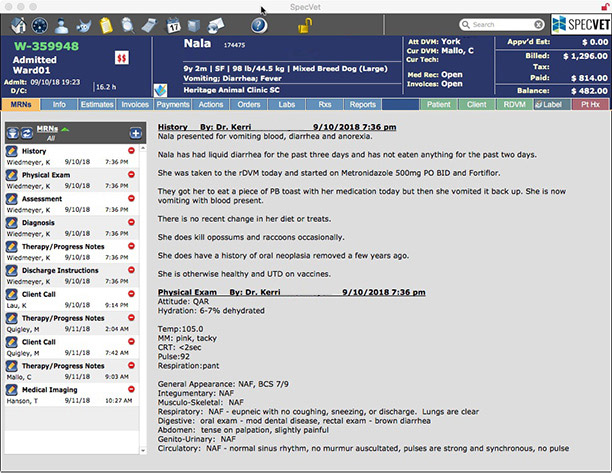Viewport: 612px width, 473px height.
Task: Delete the History note red minus
Action: pyautogui.click(x=131, y=150)
